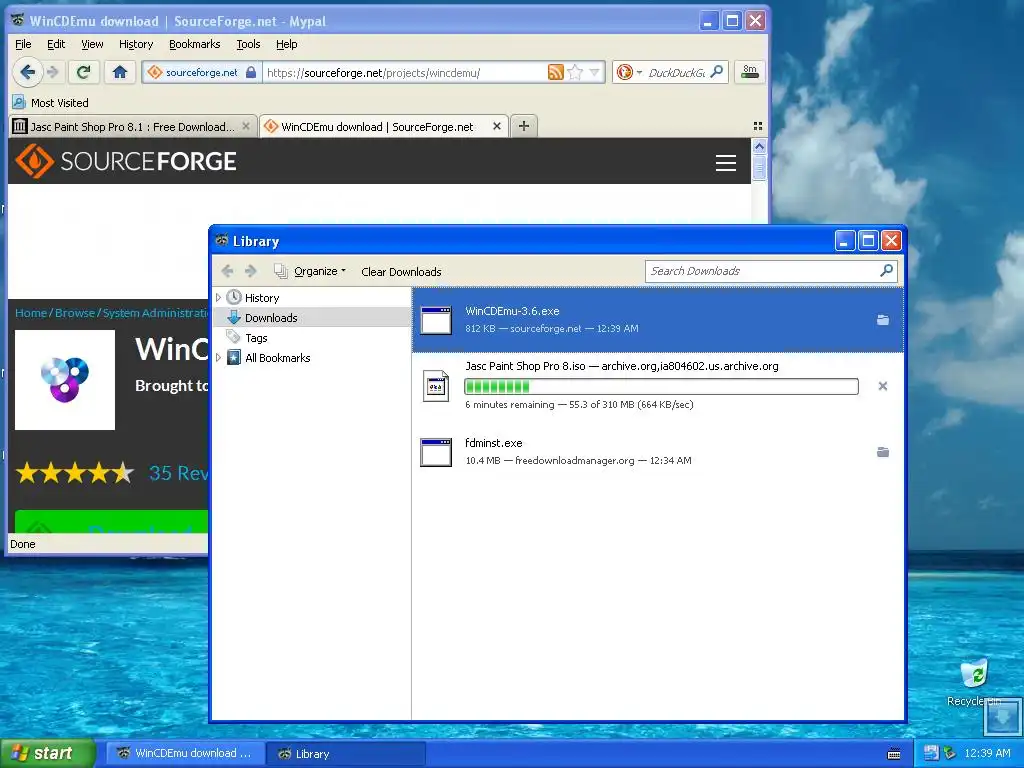This screenshot has height=768, width=1024.
Task: Click the Jasc Paint Shop Pro 8.iso file icon
Action: coord(436,386)
